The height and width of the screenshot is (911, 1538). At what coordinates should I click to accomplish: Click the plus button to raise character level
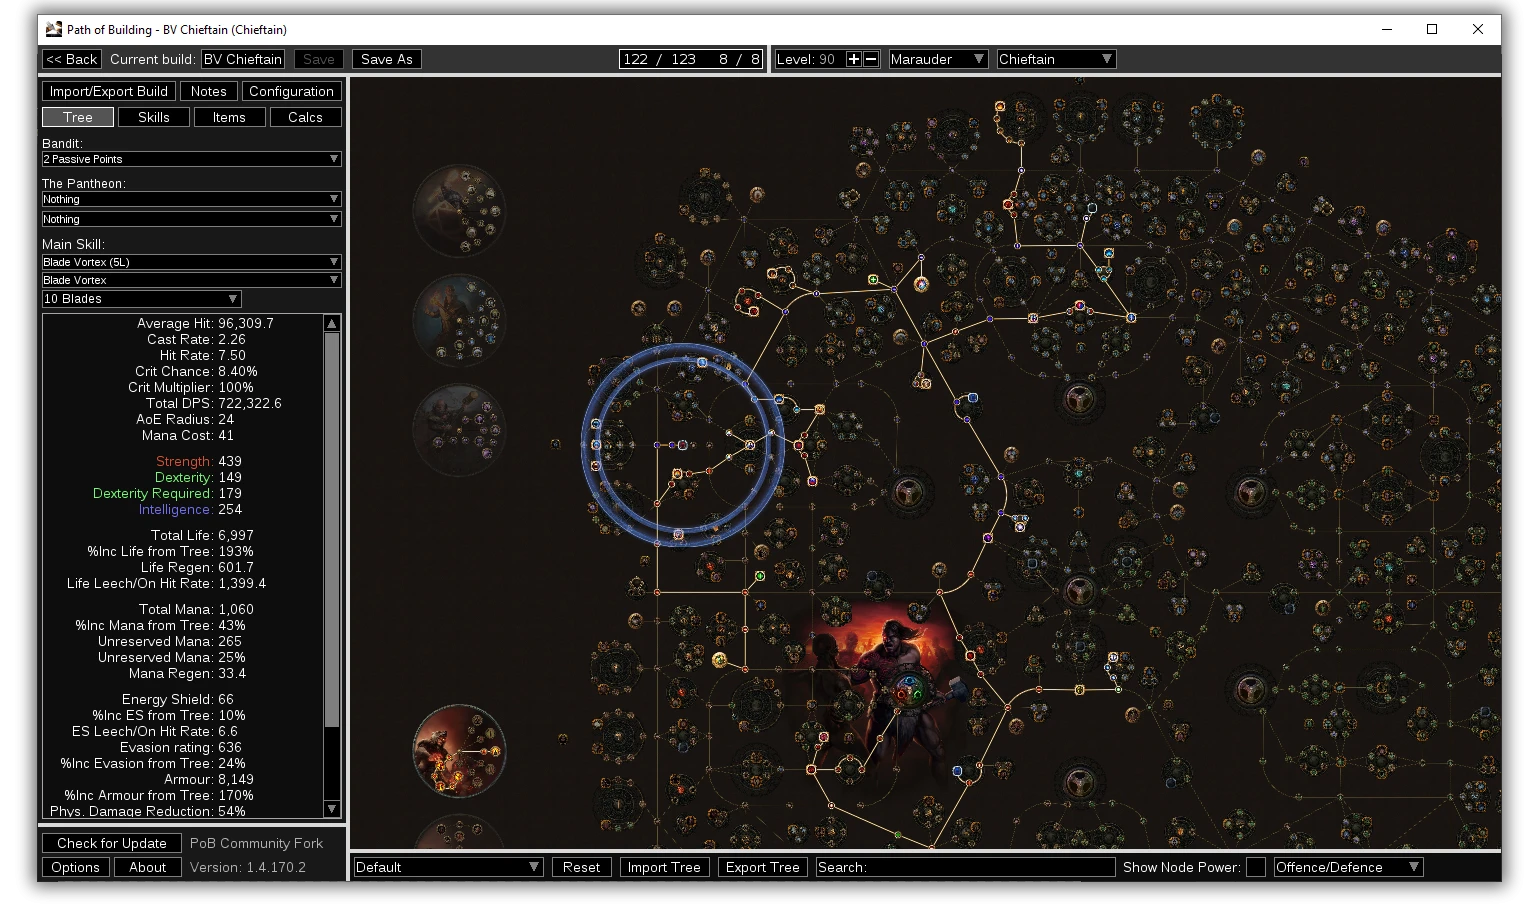[x=852, y=59]
